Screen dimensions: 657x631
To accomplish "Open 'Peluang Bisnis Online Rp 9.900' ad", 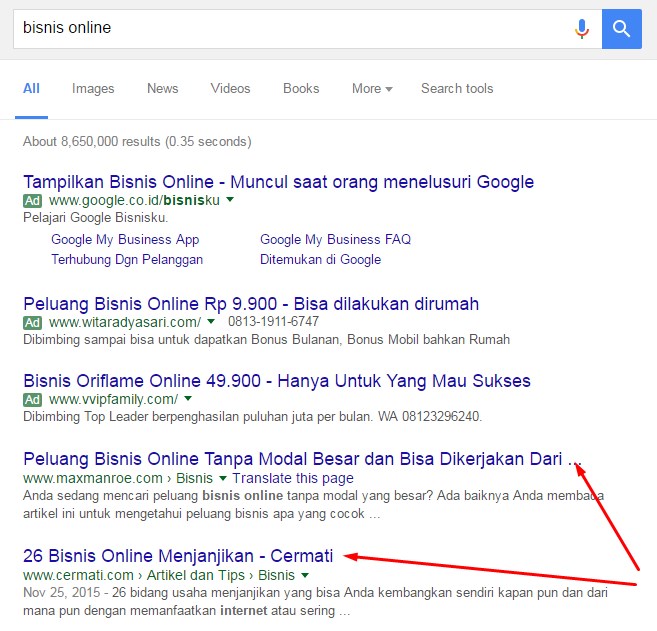I will point(251,304).
